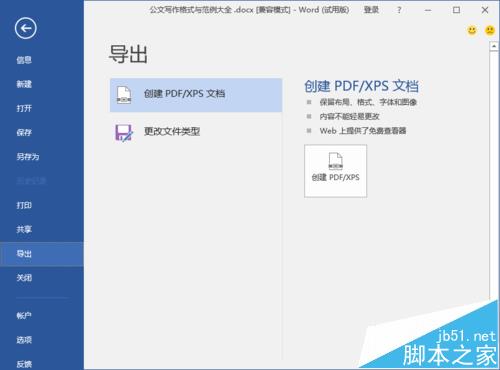
Task: Choose 打开 from the sidebar
Action: point(24,108)
